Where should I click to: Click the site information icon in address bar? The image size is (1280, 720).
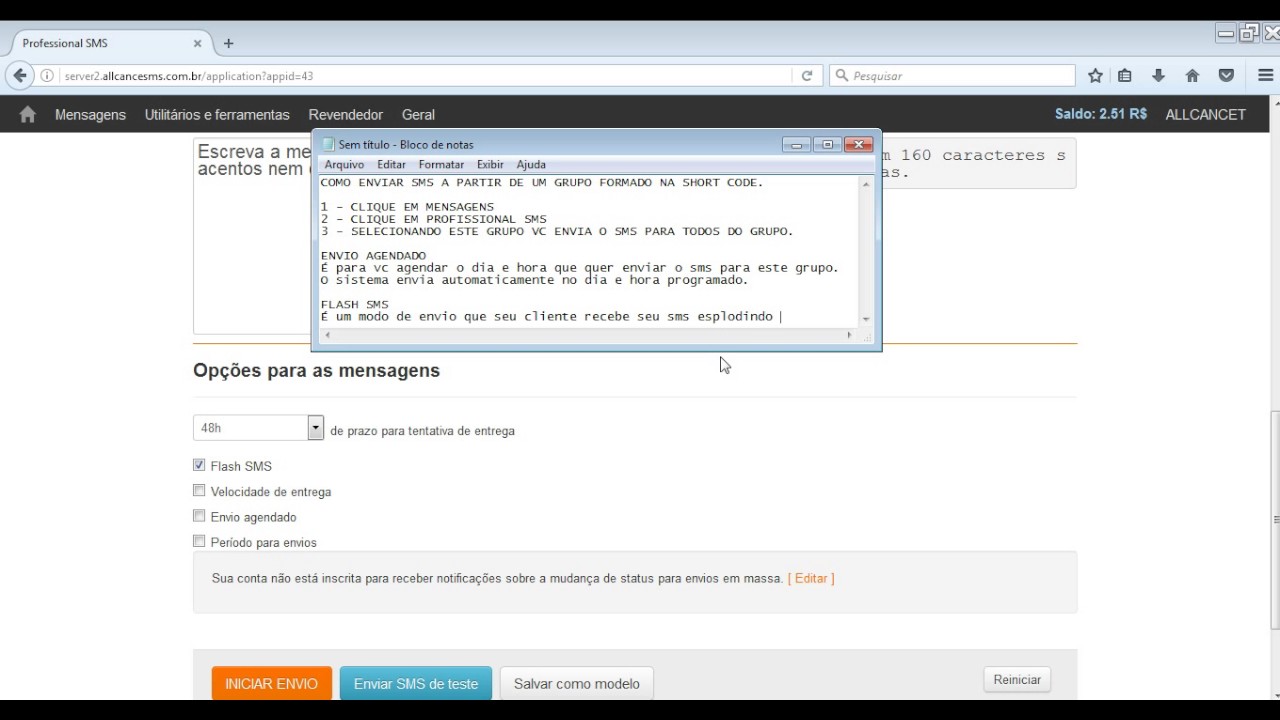(x=47, y=76)
